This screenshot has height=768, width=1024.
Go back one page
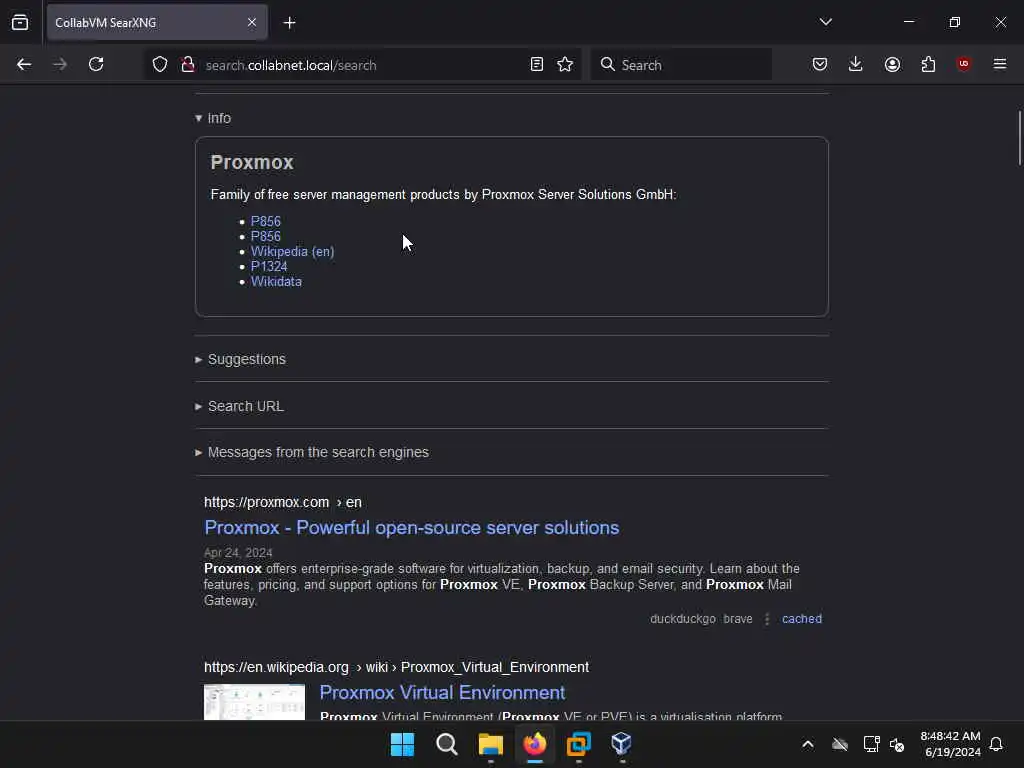[24, 64]
